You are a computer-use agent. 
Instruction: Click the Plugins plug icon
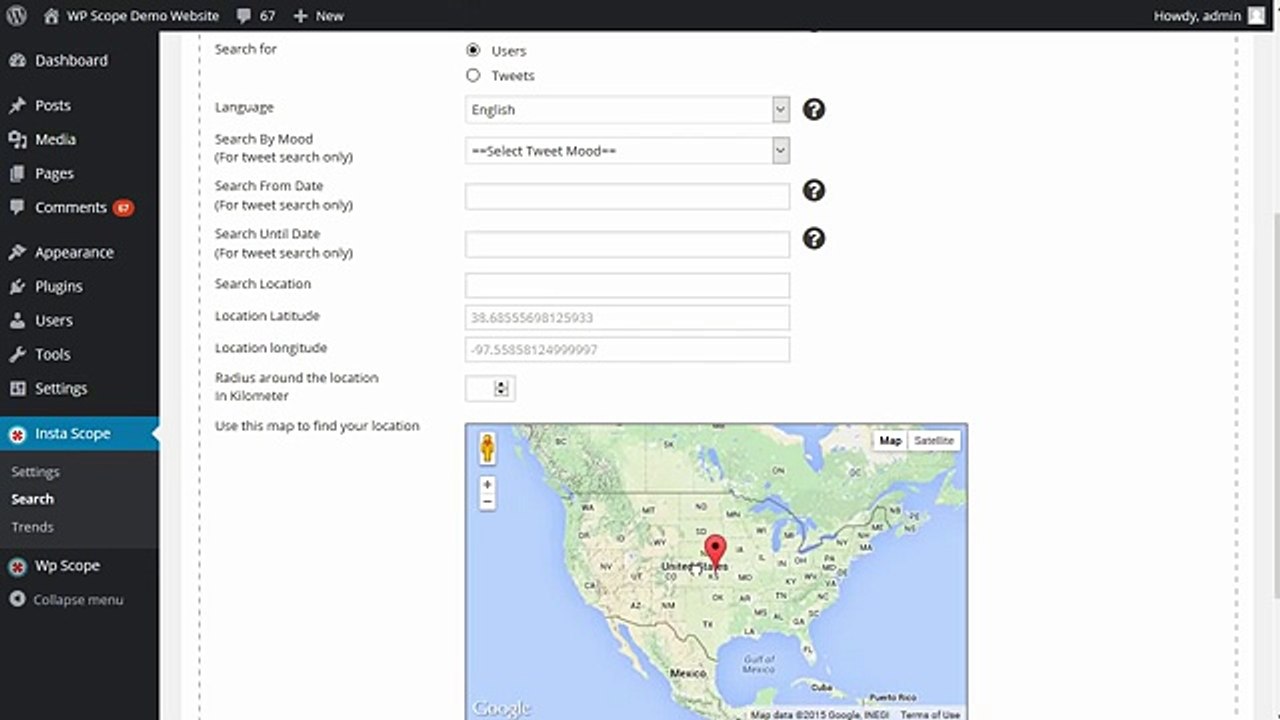[17, 286]
